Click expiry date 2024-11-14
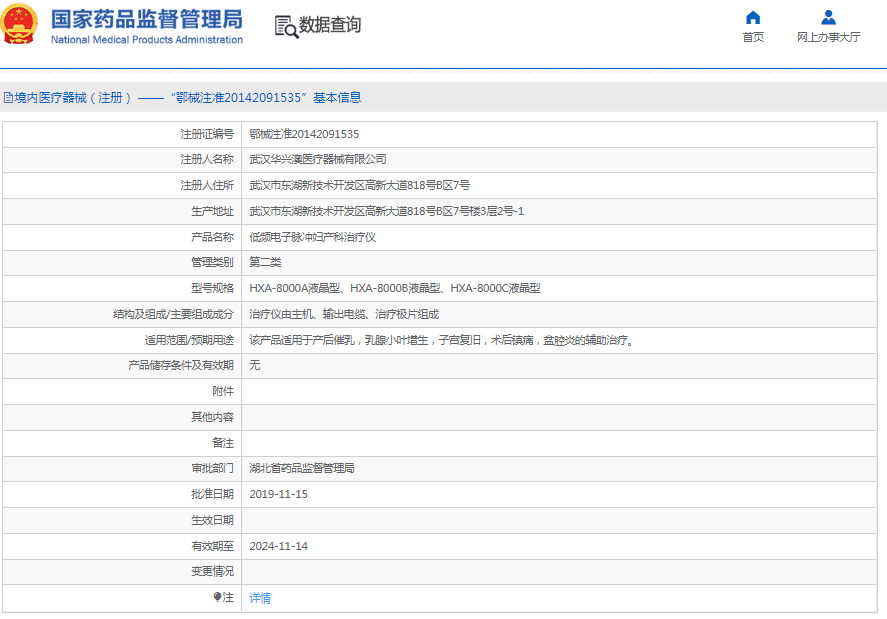887x619 pixels. 278,546
